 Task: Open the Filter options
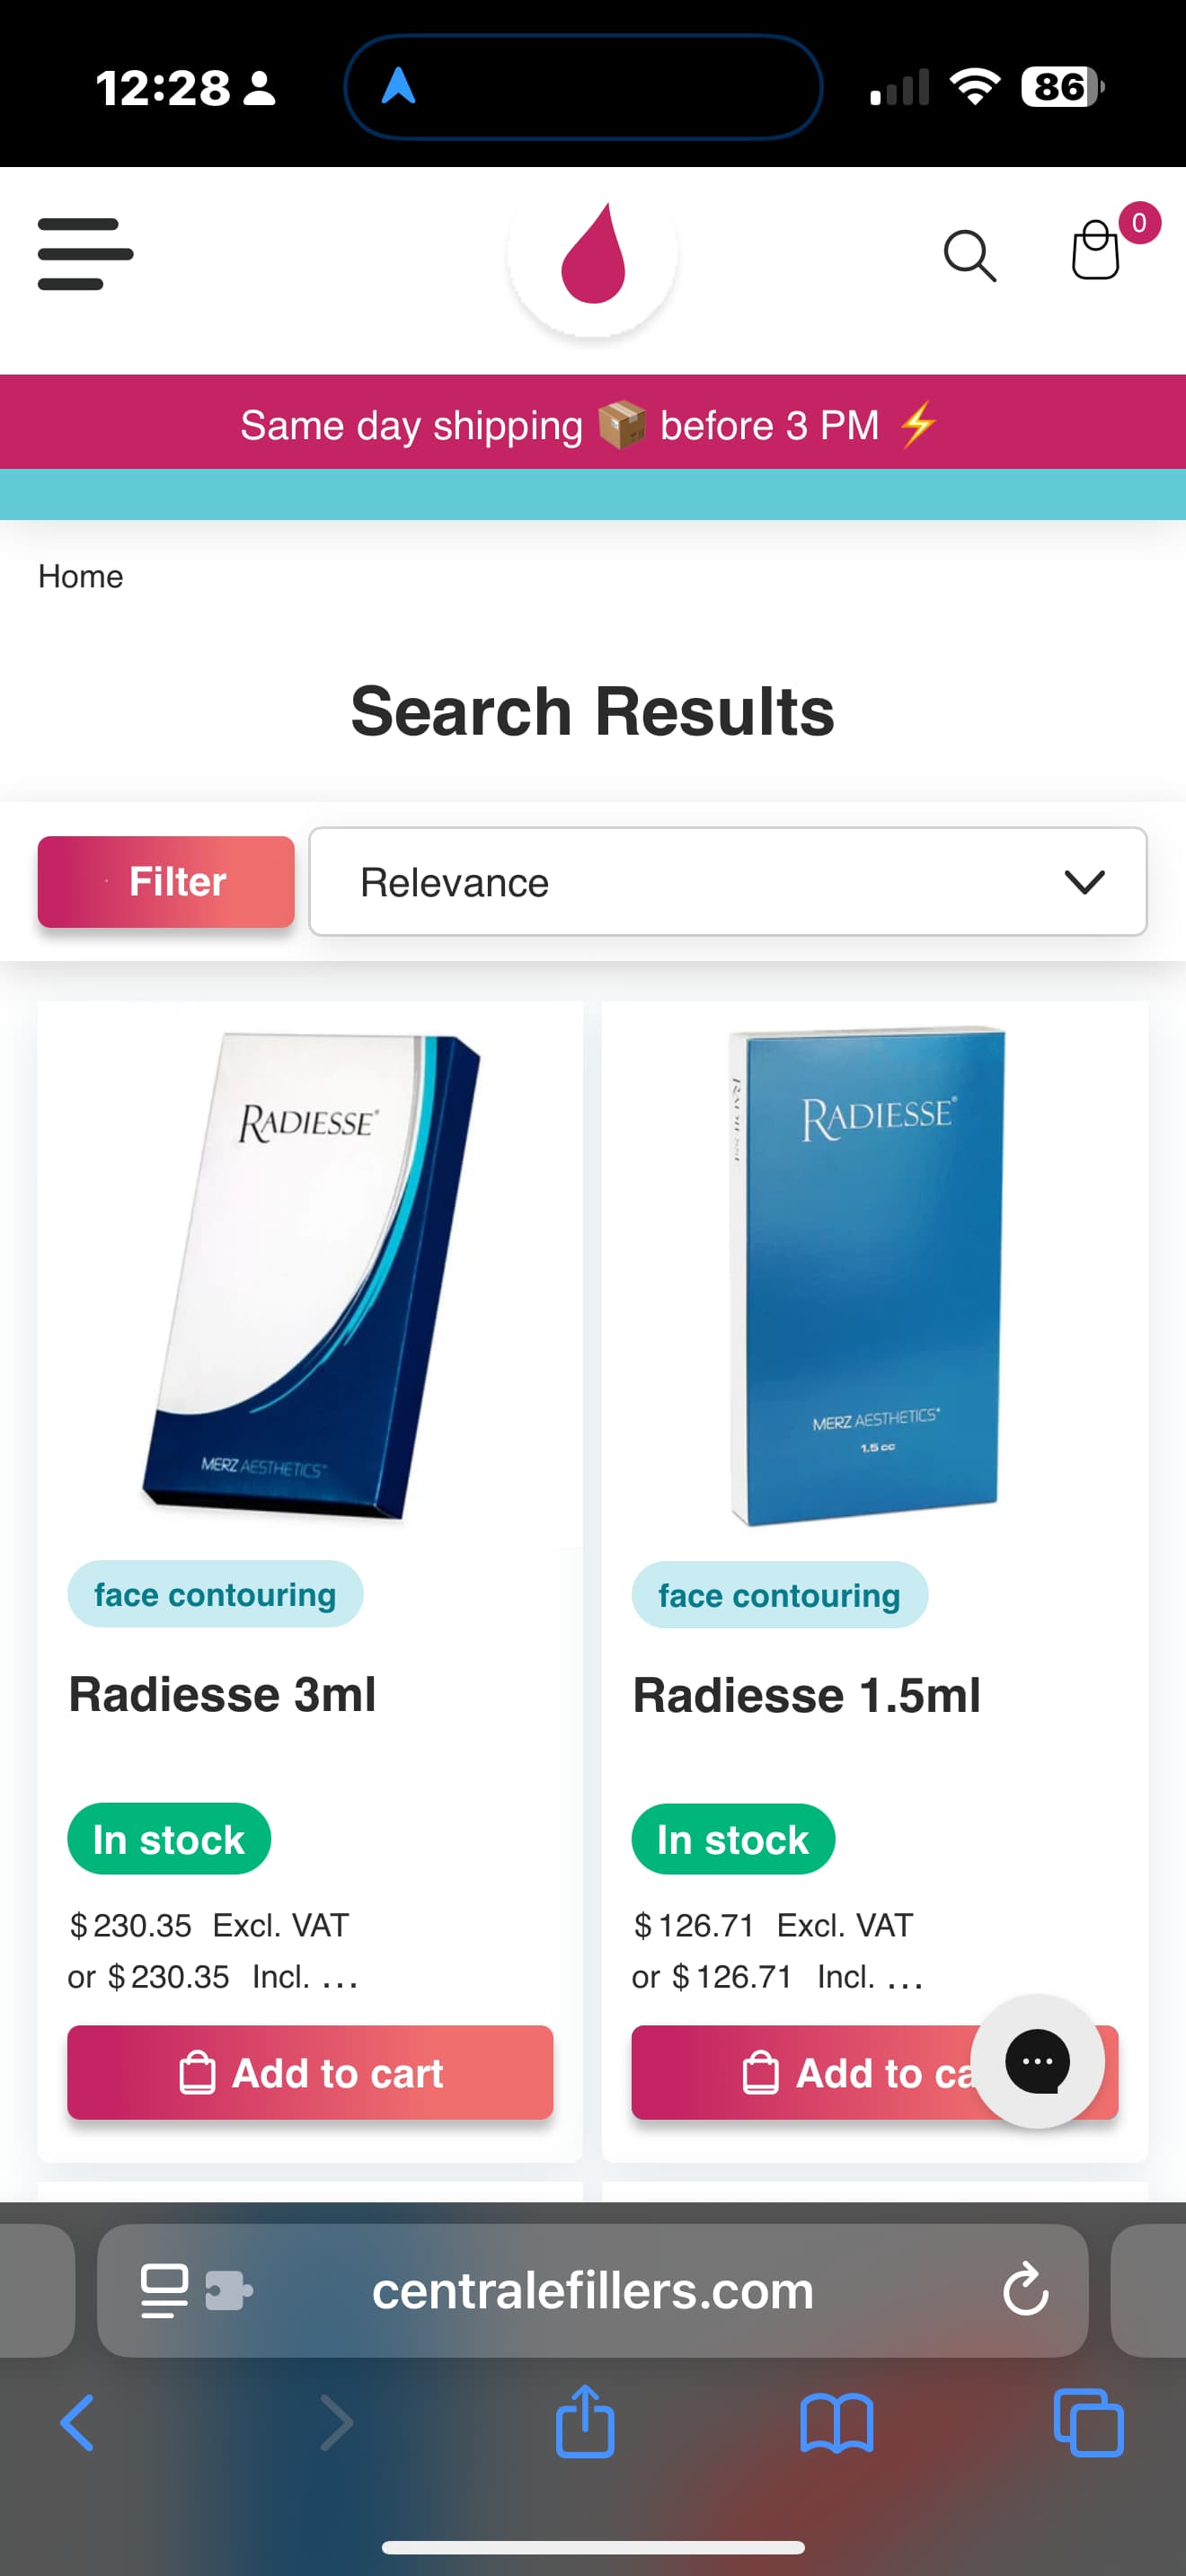click(166, 882)
